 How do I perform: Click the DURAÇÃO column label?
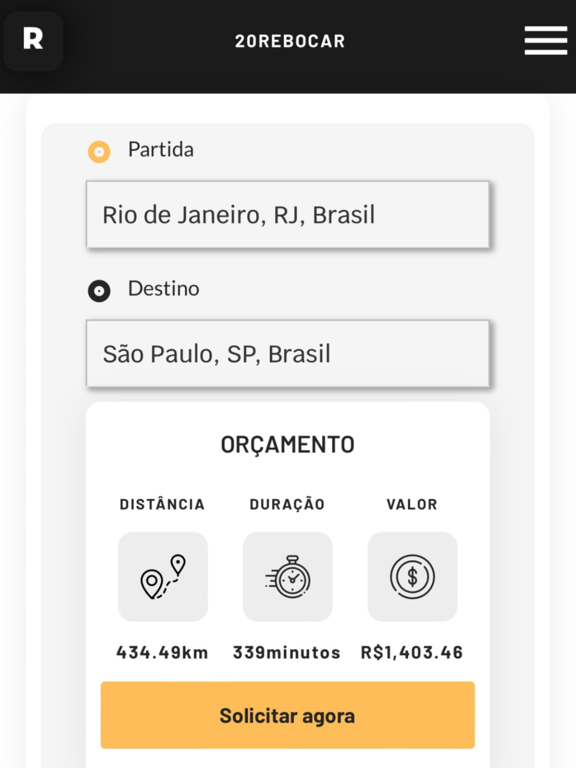click(288, 504)
